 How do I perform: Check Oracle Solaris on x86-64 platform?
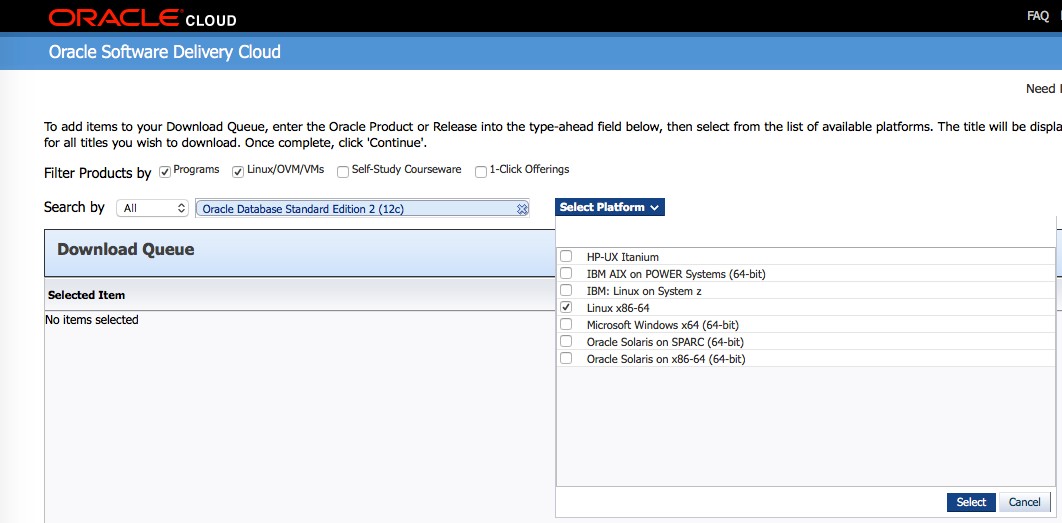pyautogui.click(x=566, y=358)
